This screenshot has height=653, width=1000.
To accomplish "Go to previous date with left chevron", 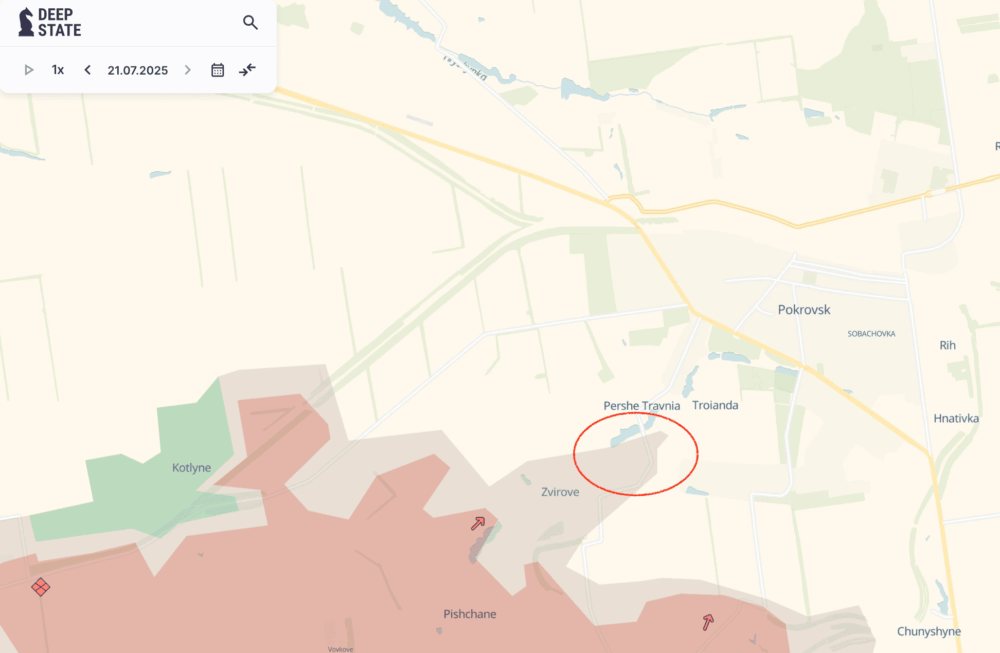I will tap(87, 70).
